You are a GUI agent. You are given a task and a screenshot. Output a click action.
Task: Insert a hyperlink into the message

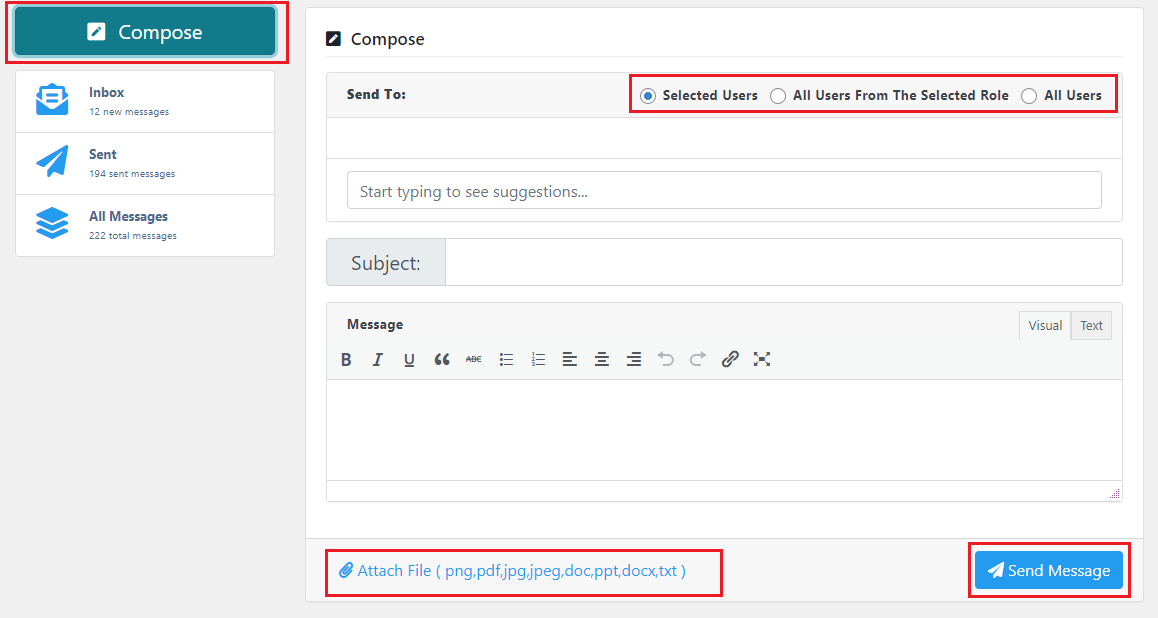point(730,359)
